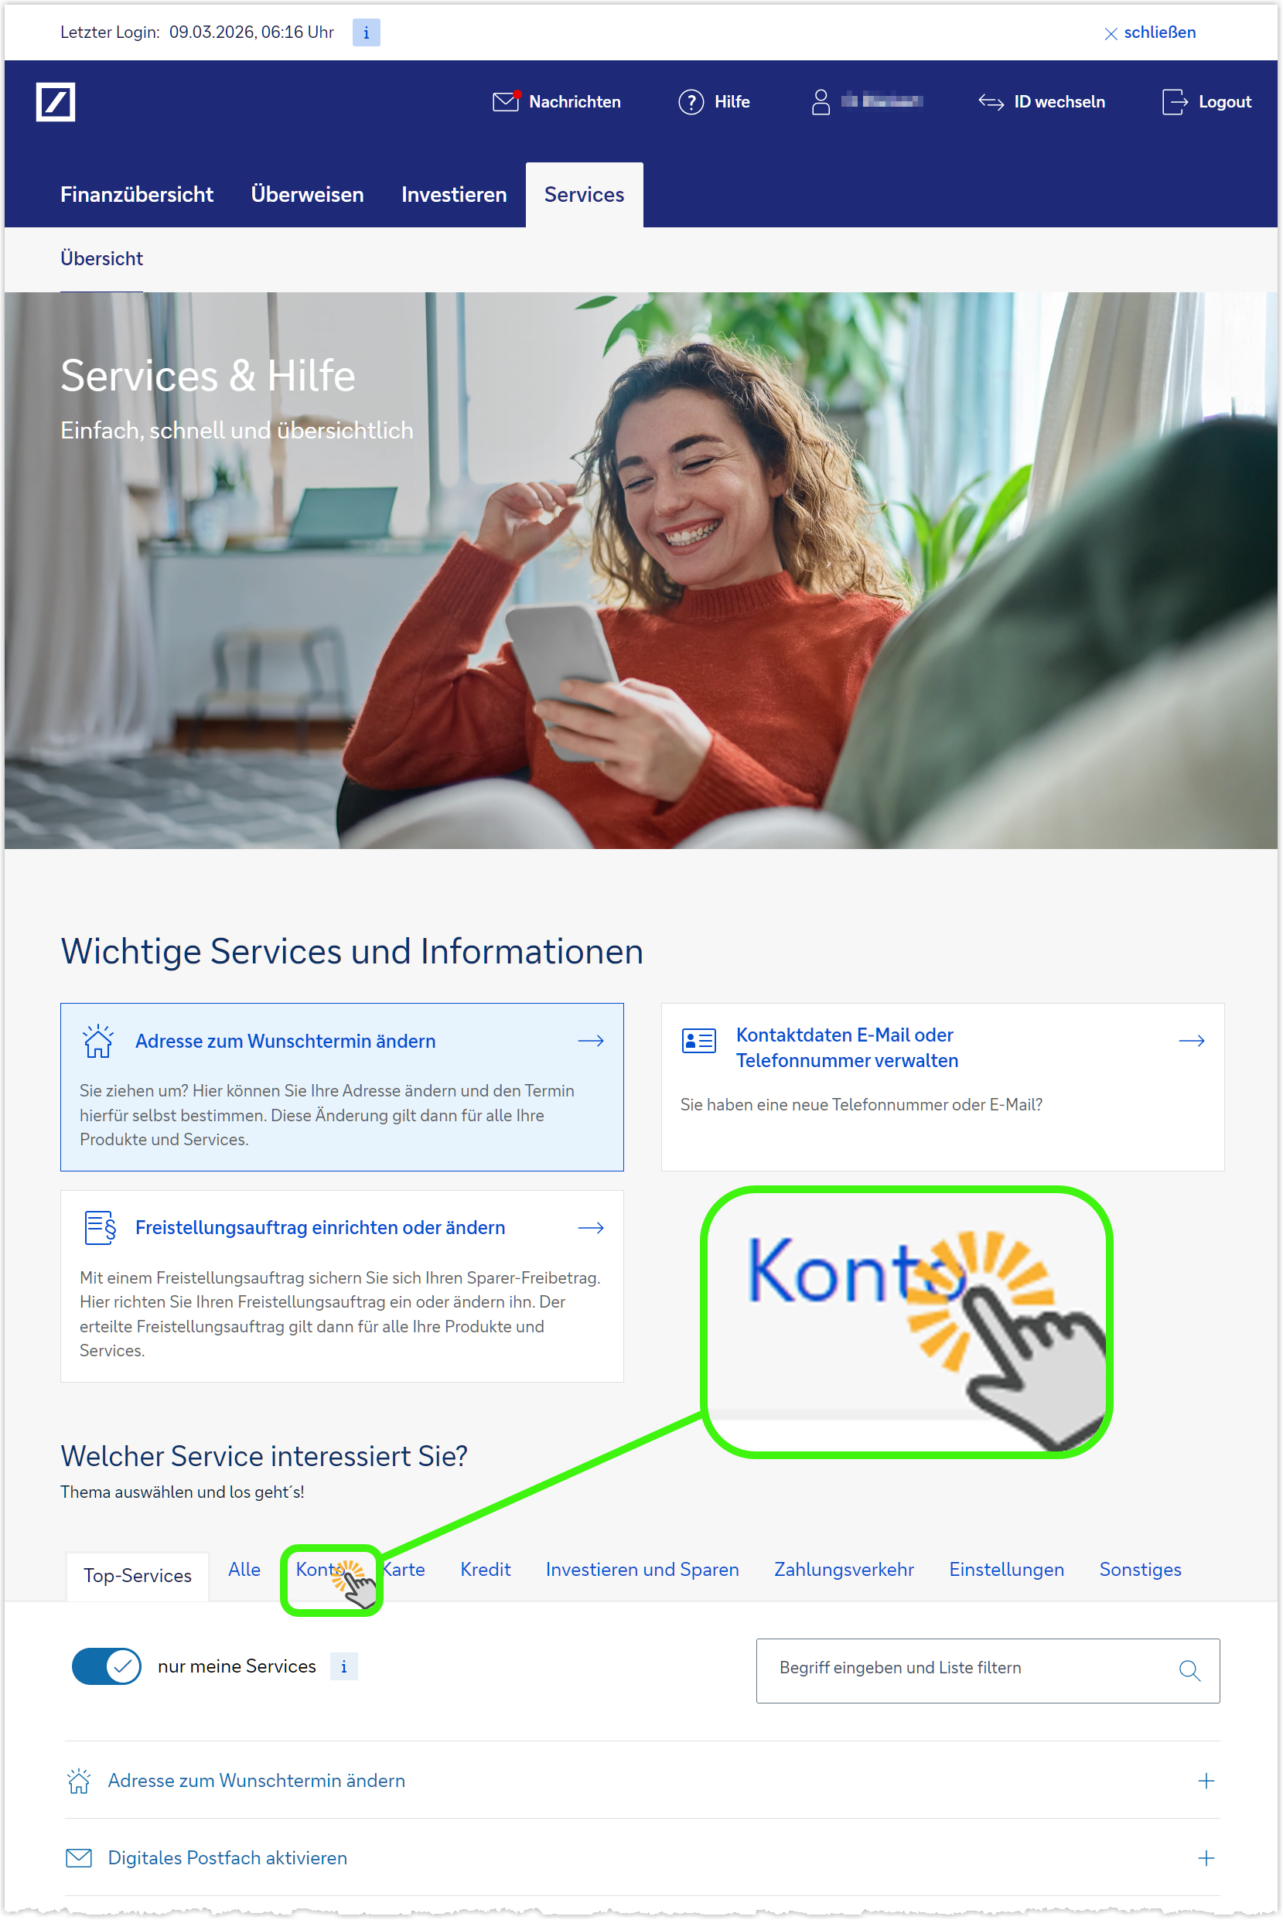Switch to the Überweisen main tab
This screenshot has height=1920, width=1283.
click(307, 195)
